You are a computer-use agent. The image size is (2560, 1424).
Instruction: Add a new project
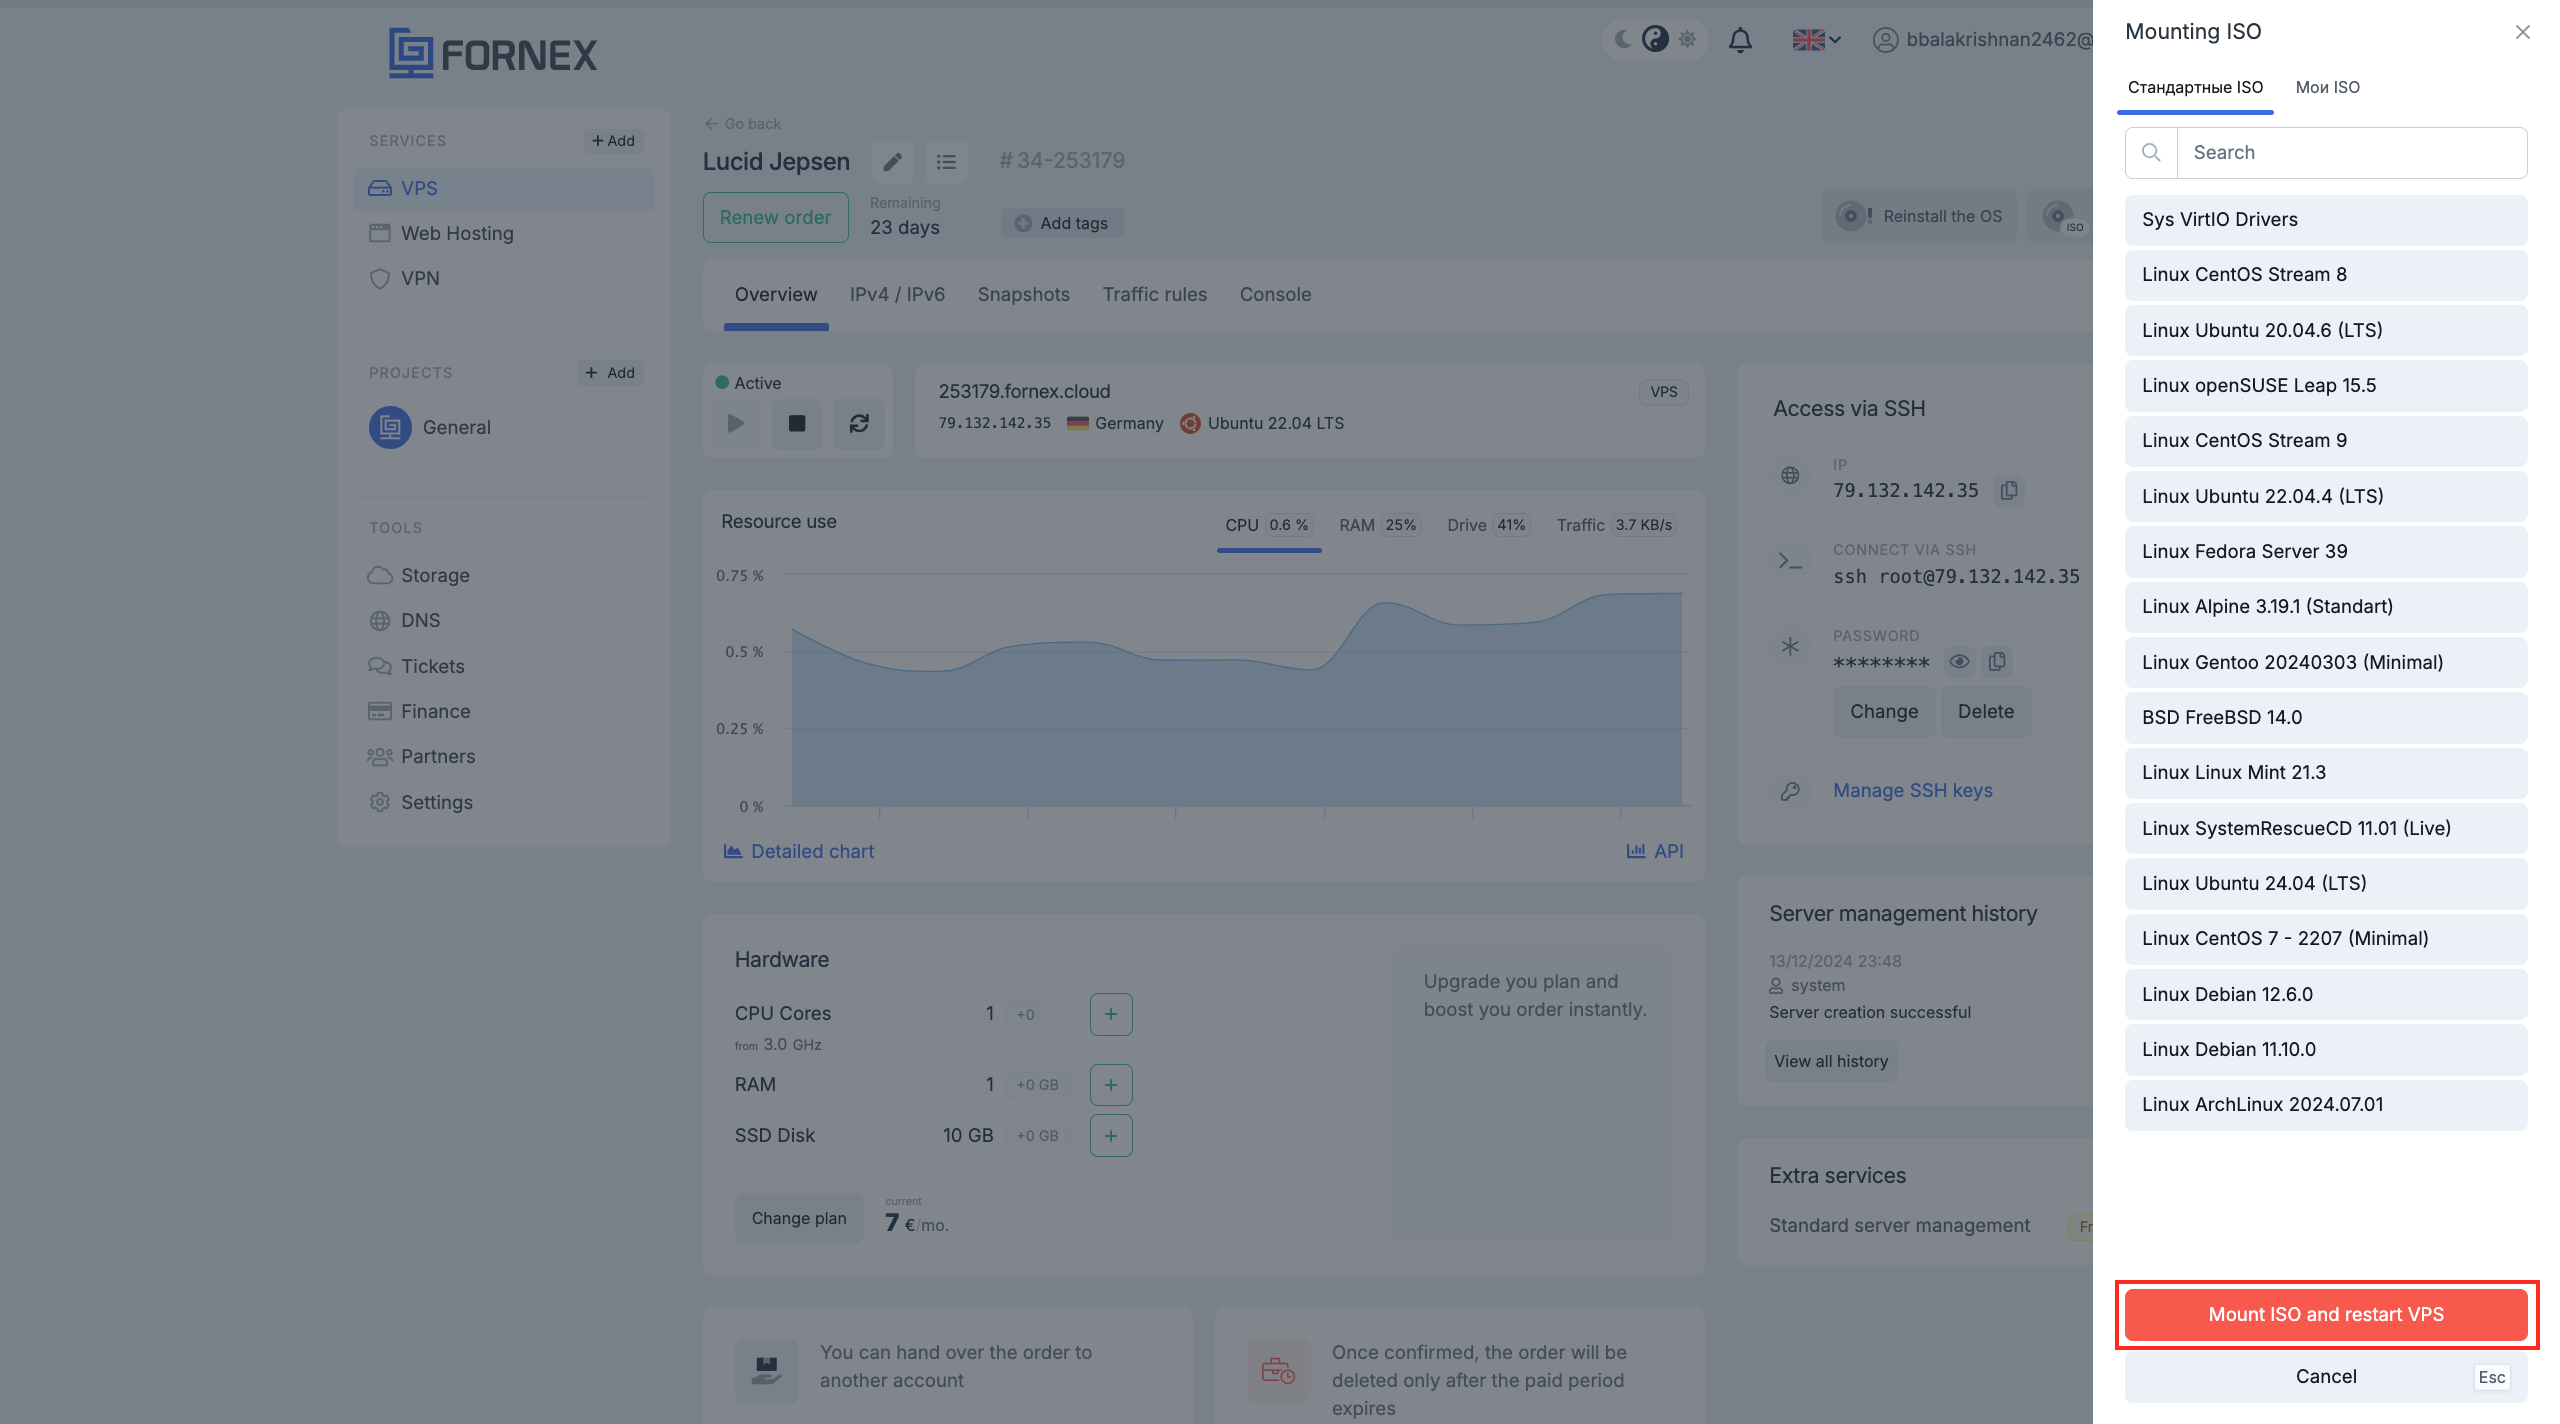click(610, 373)
